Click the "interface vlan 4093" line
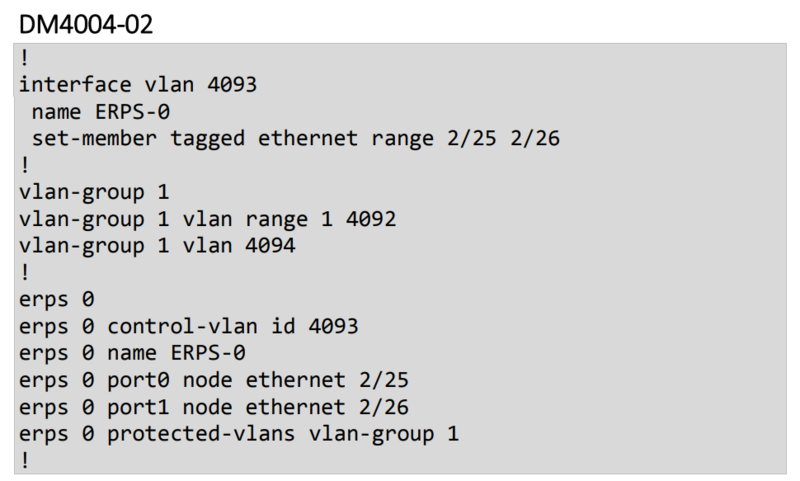 tap(138, 85)
